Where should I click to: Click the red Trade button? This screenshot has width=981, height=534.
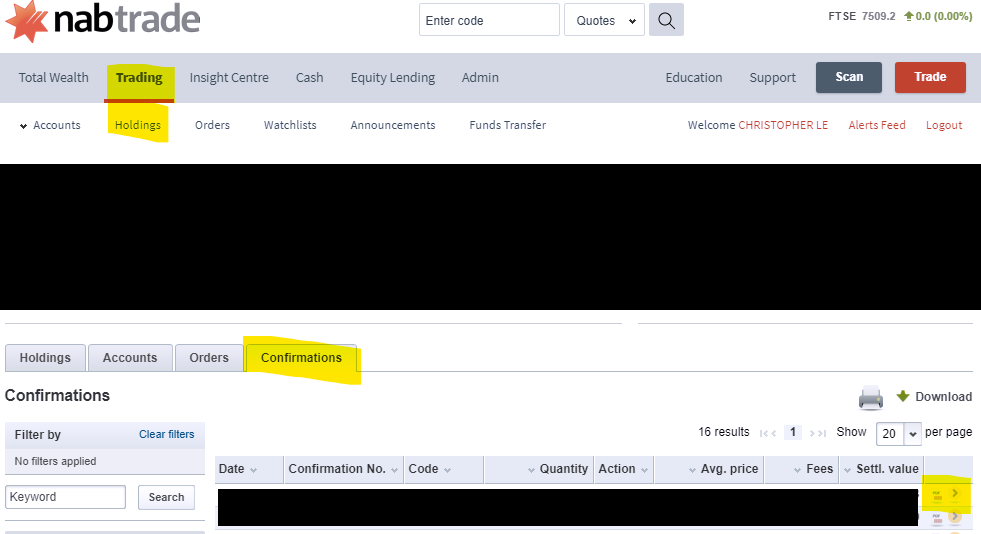(930, 77)
